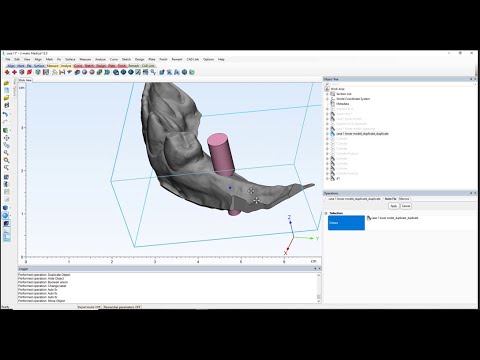Toggle Expert mode in status bar
The image size is (480, 360).
pos(89,307)
